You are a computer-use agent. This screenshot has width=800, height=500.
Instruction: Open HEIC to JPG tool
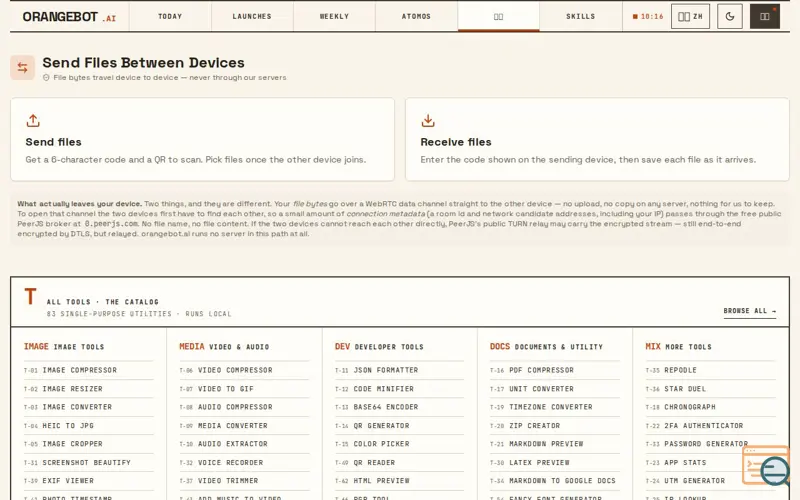89,426
